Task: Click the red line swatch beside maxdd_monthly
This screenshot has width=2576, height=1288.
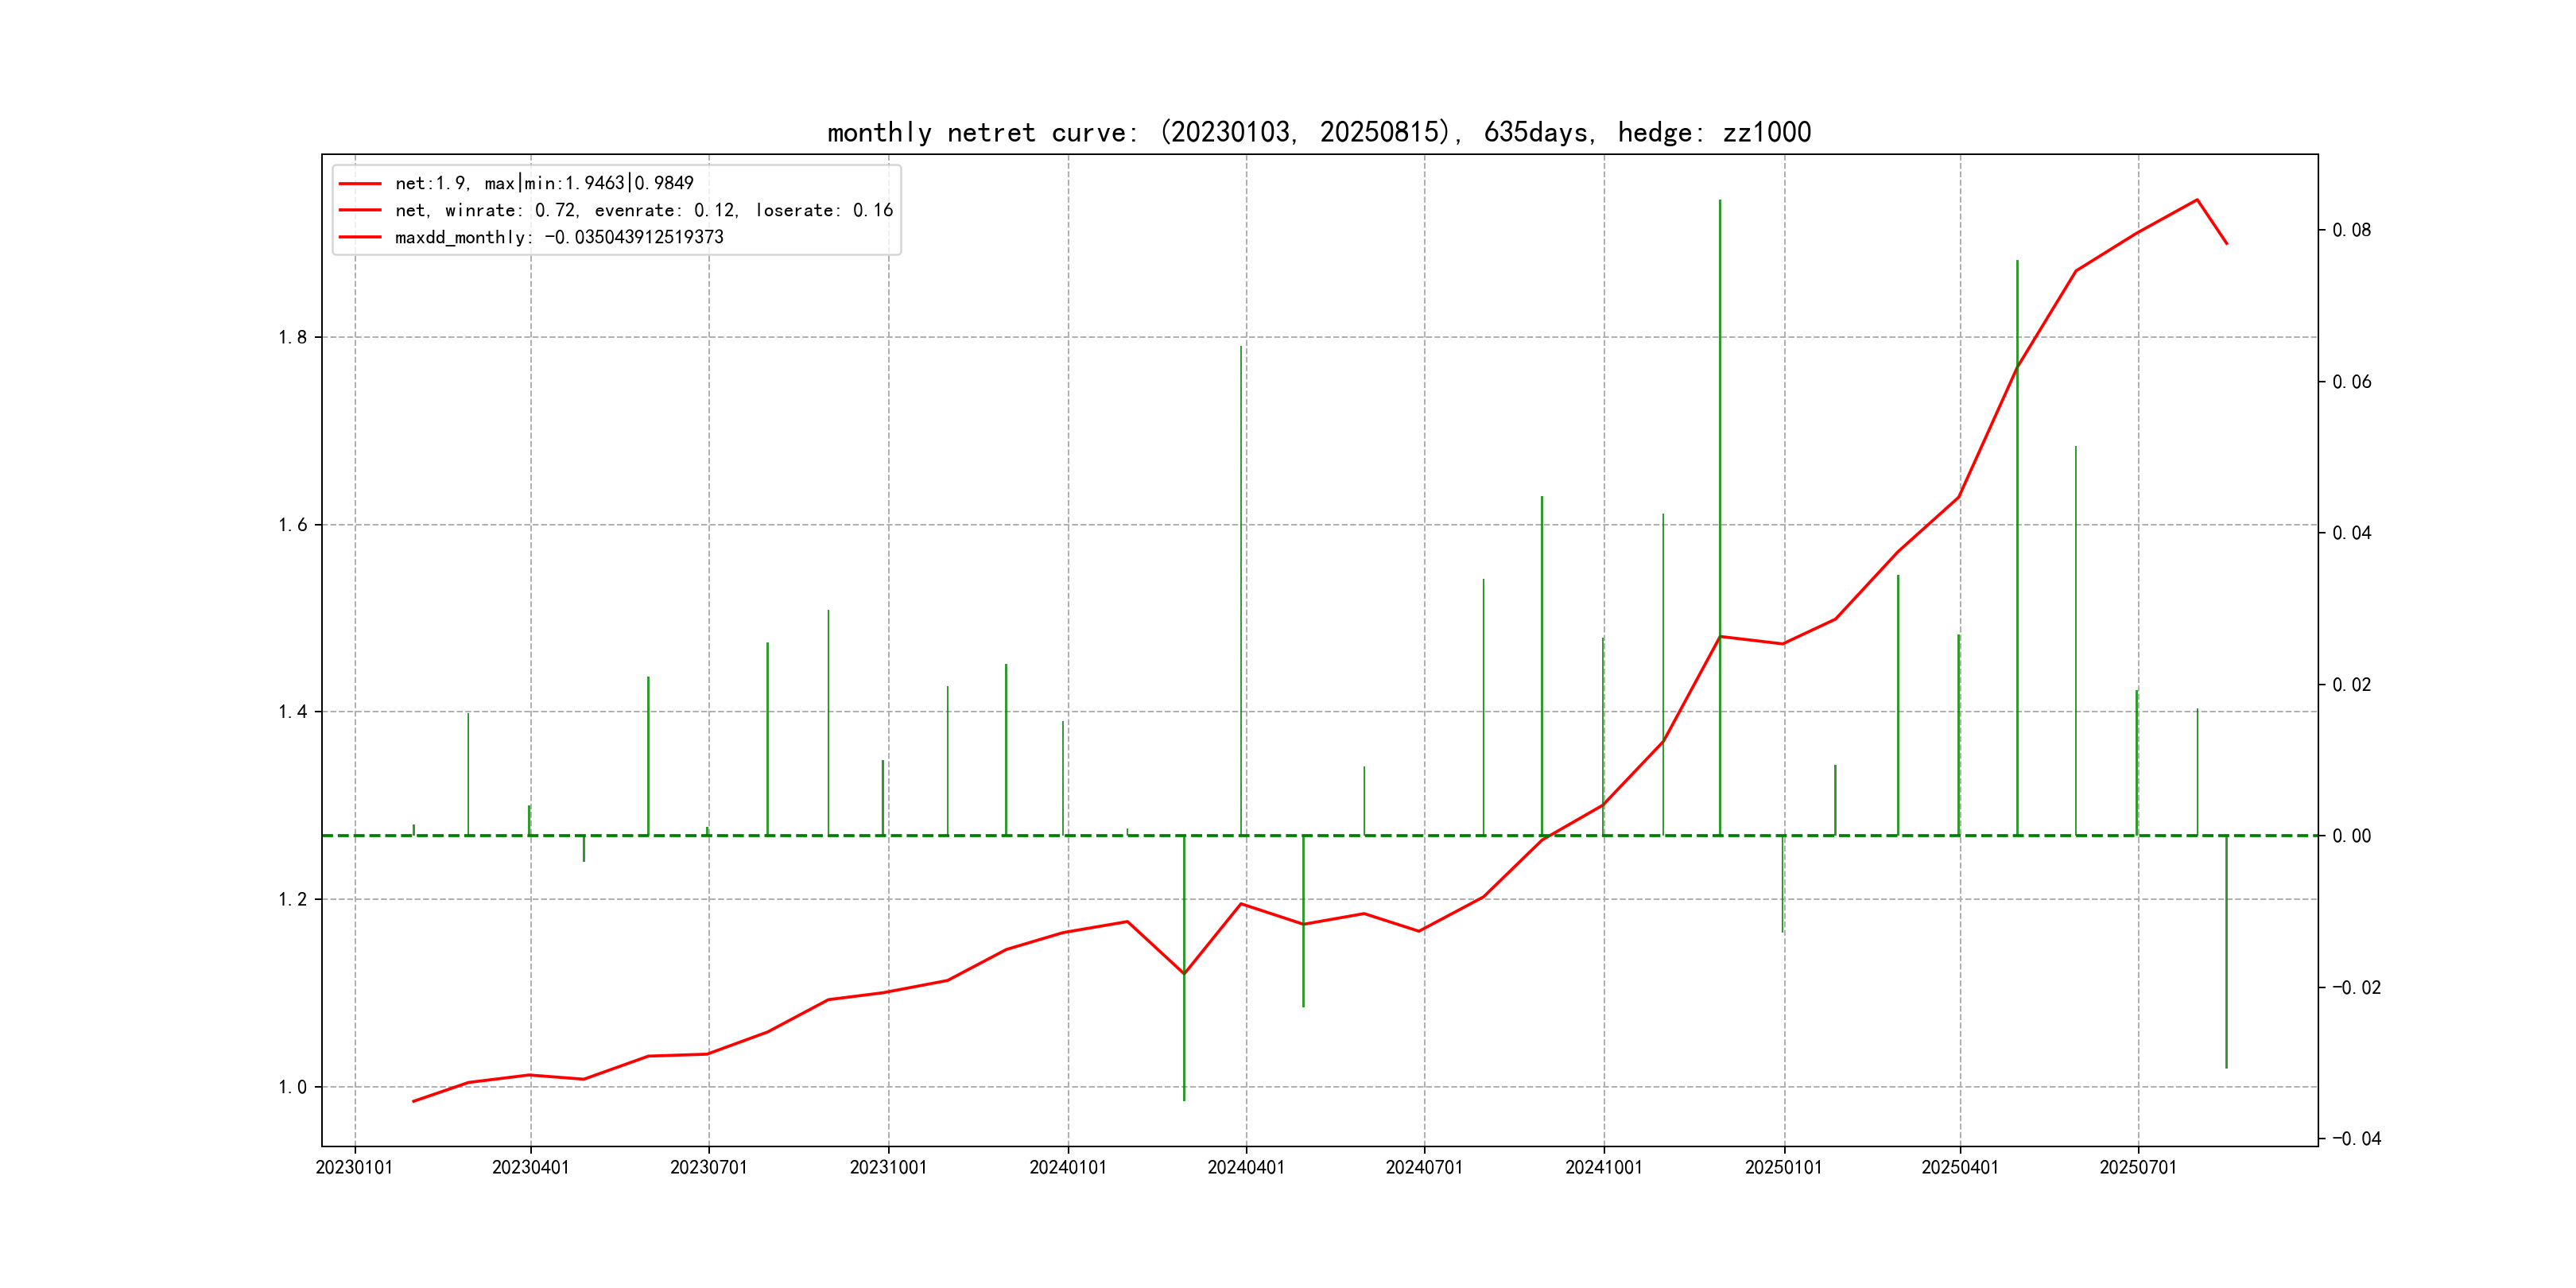Action: pyautogui.click(x=360, y=237)
